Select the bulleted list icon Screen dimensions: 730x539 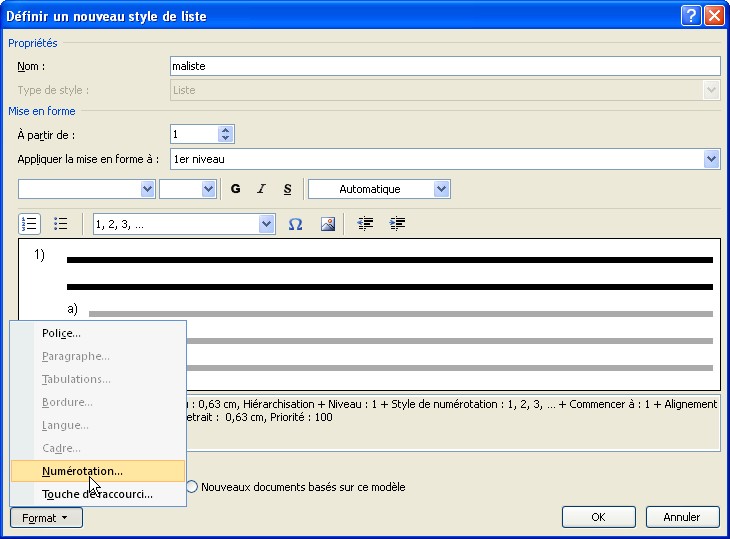point(60,225)
